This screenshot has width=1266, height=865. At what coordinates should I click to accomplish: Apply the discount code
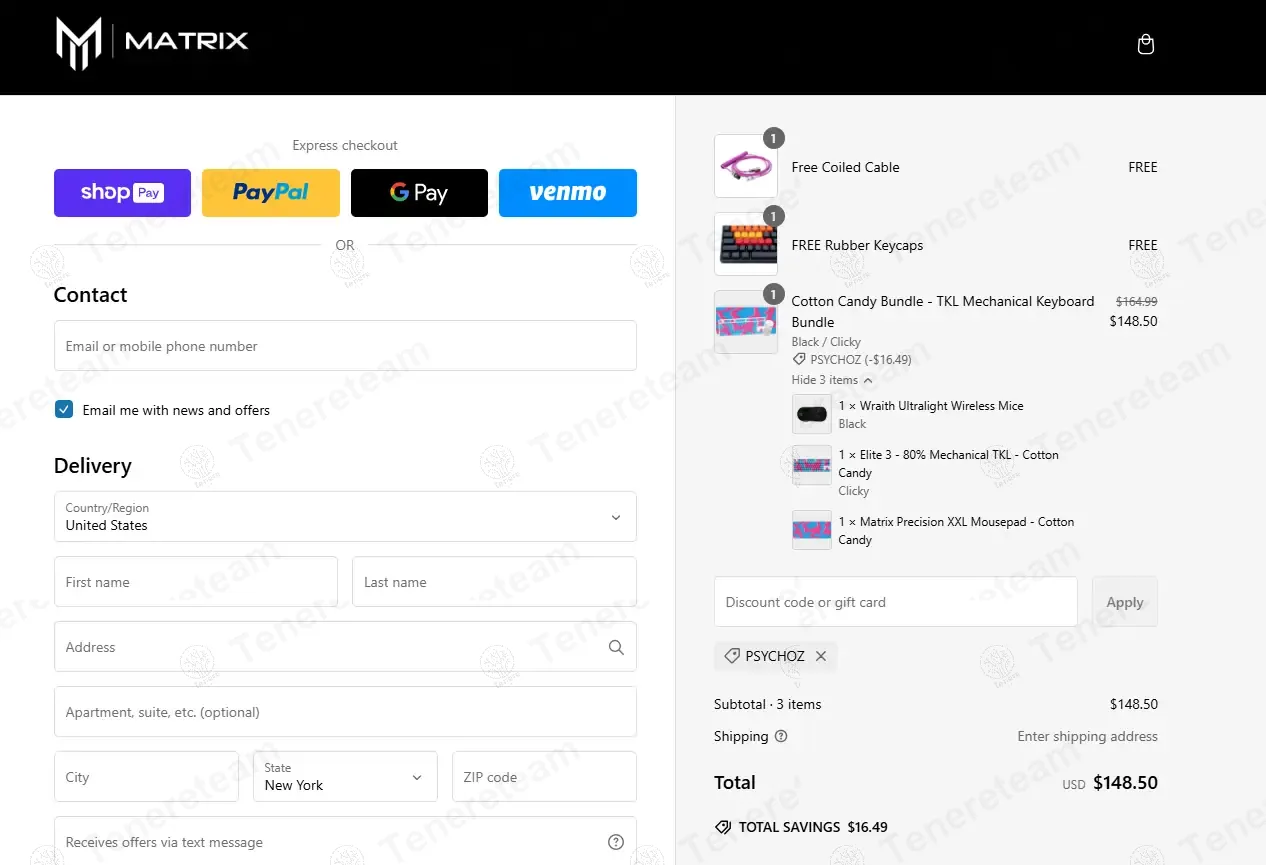[1125, 602]
